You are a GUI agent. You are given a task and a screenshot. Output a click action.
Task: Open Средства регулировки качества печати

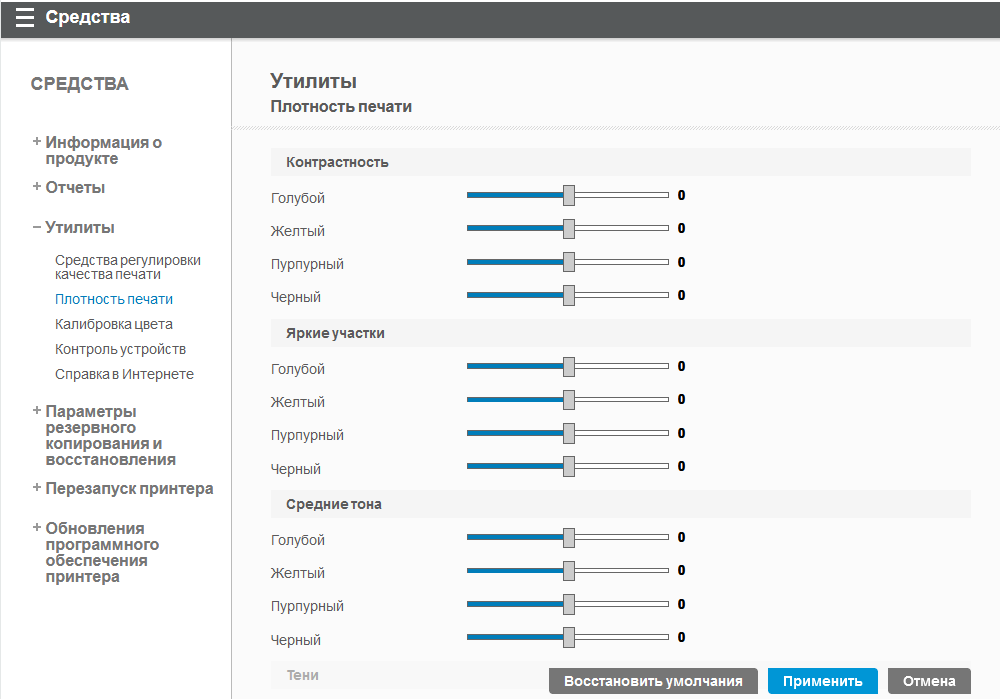[x=127, y=266]
